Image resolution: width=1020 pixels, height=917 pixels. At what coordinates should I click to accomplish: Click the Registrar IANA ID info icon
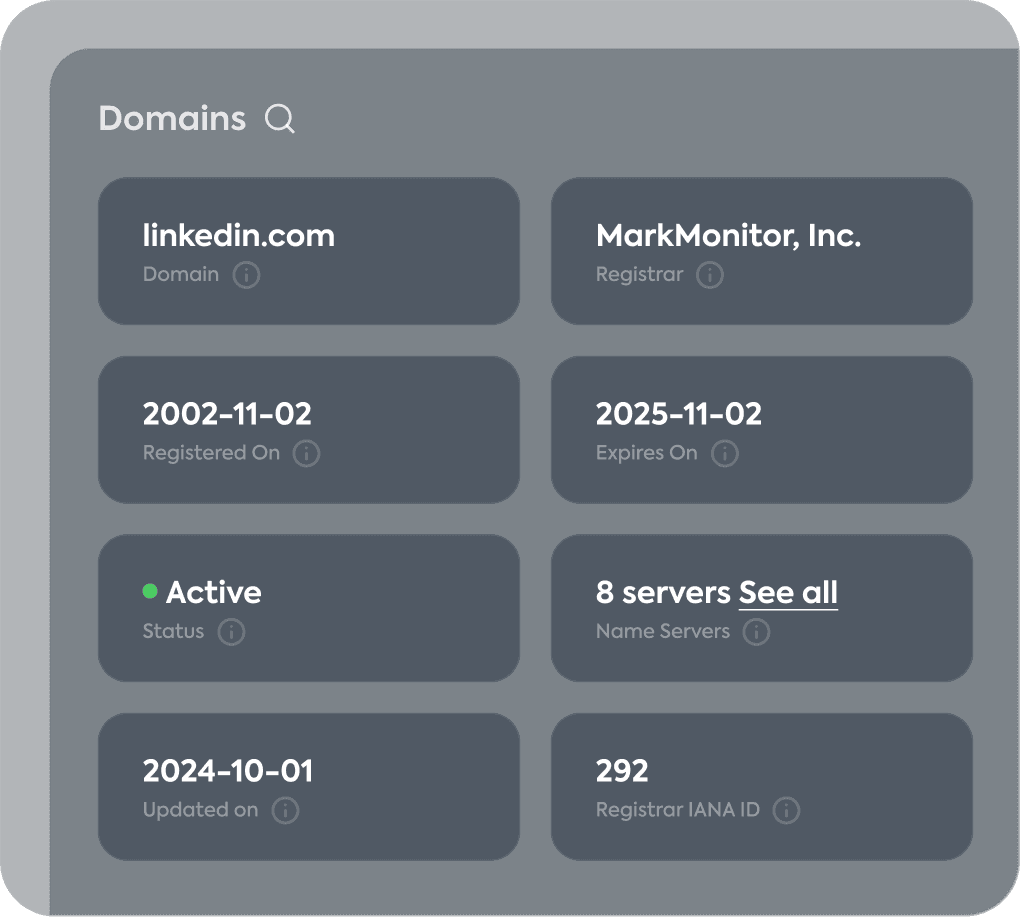pos(787,811)
